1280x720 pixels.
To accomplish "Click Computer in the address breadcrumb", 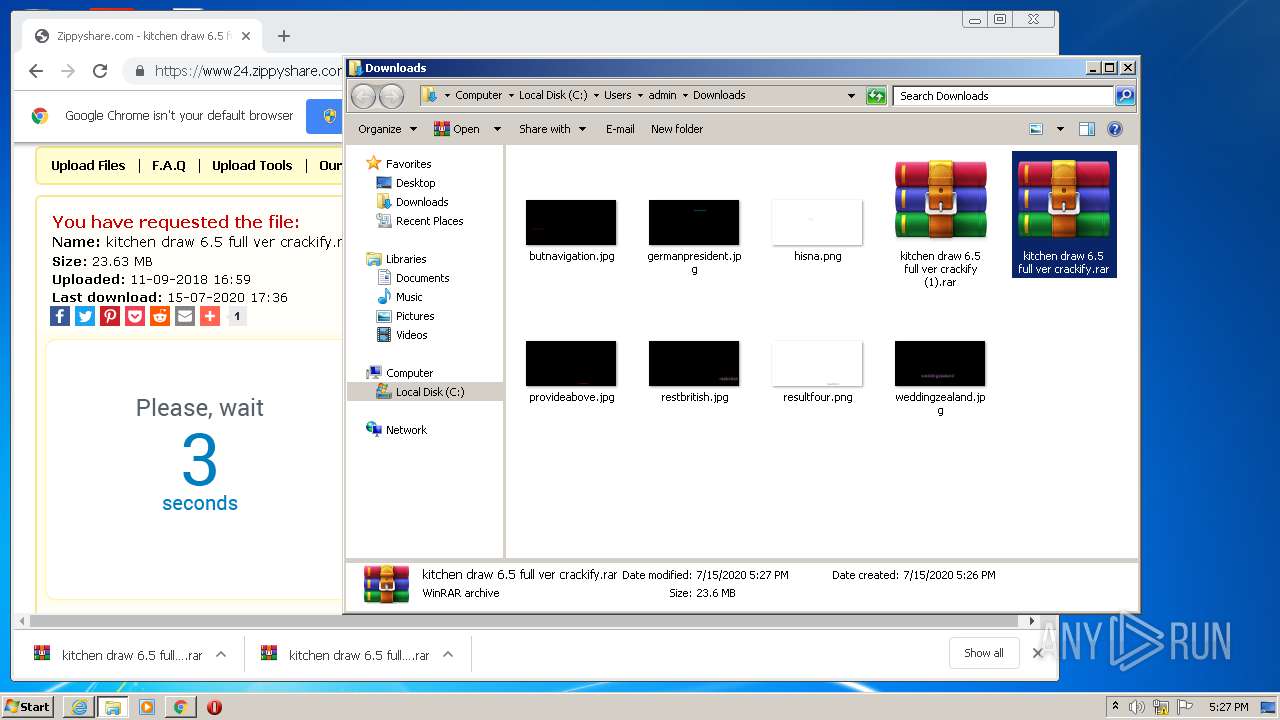I will click(x=478, y=95).
